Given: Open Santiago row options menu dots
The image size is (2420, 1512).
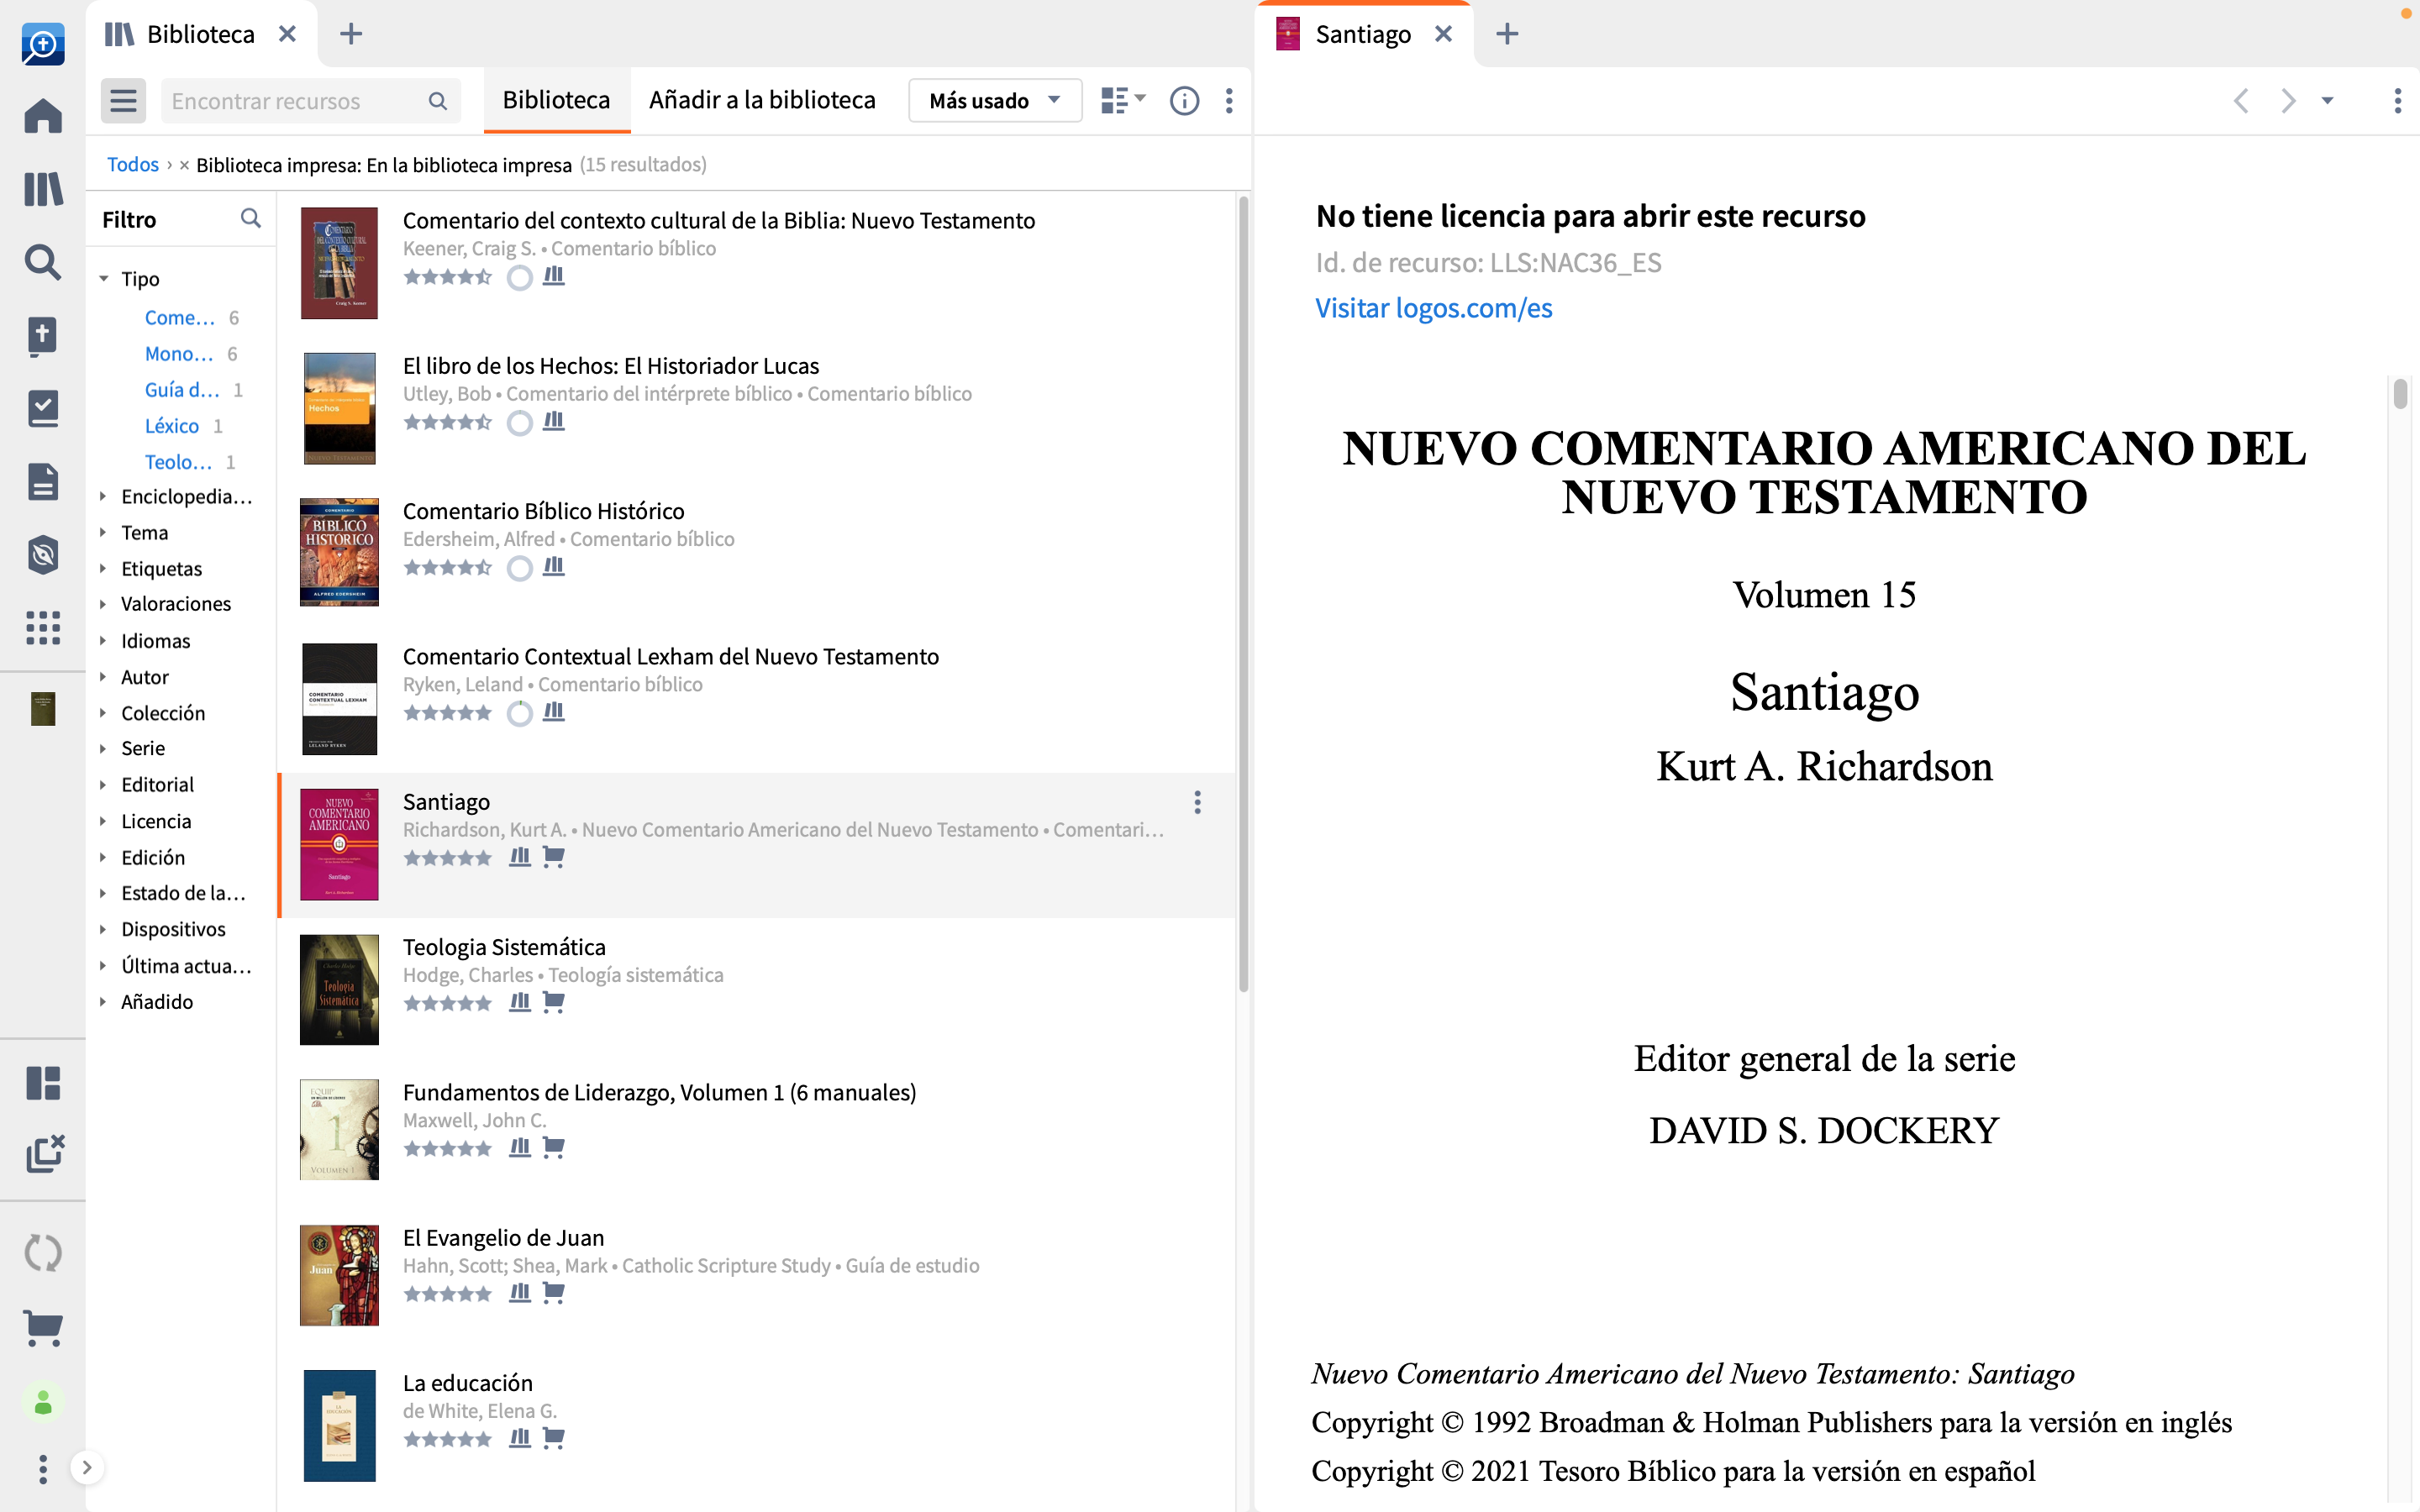Looking at the screenshot, I should click(x=1197, y=802).
